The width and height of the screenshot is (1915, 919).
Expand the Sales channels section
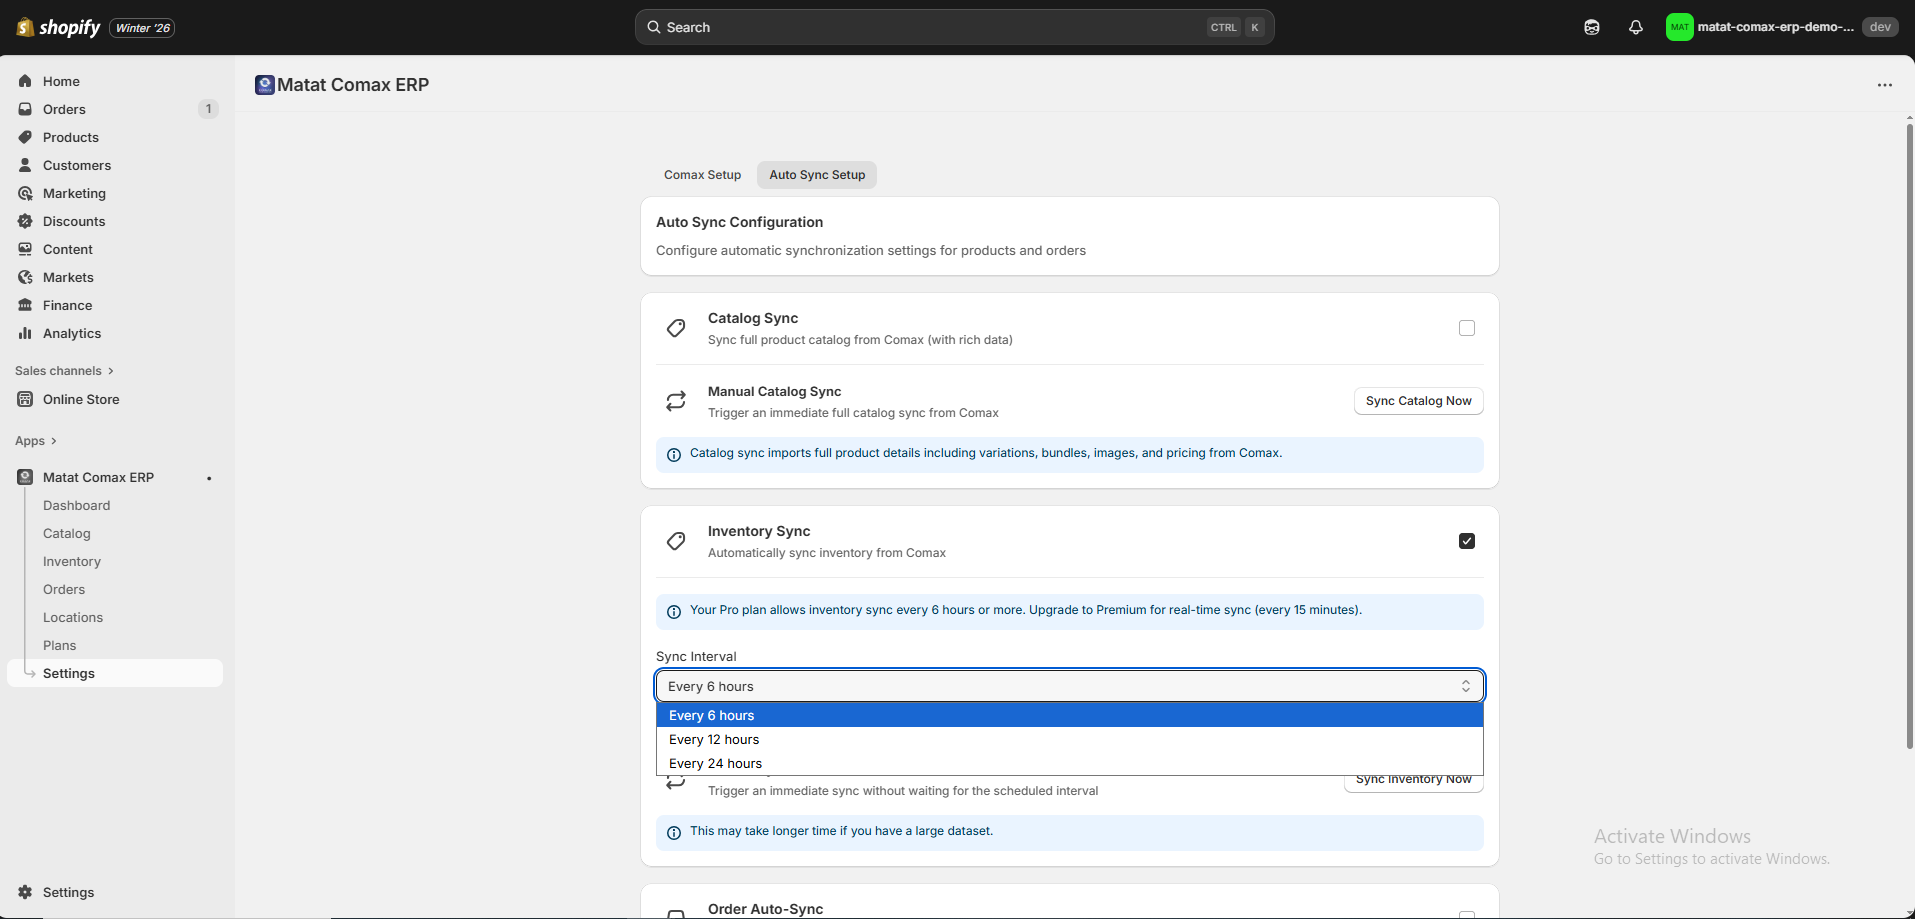[64, 371]
